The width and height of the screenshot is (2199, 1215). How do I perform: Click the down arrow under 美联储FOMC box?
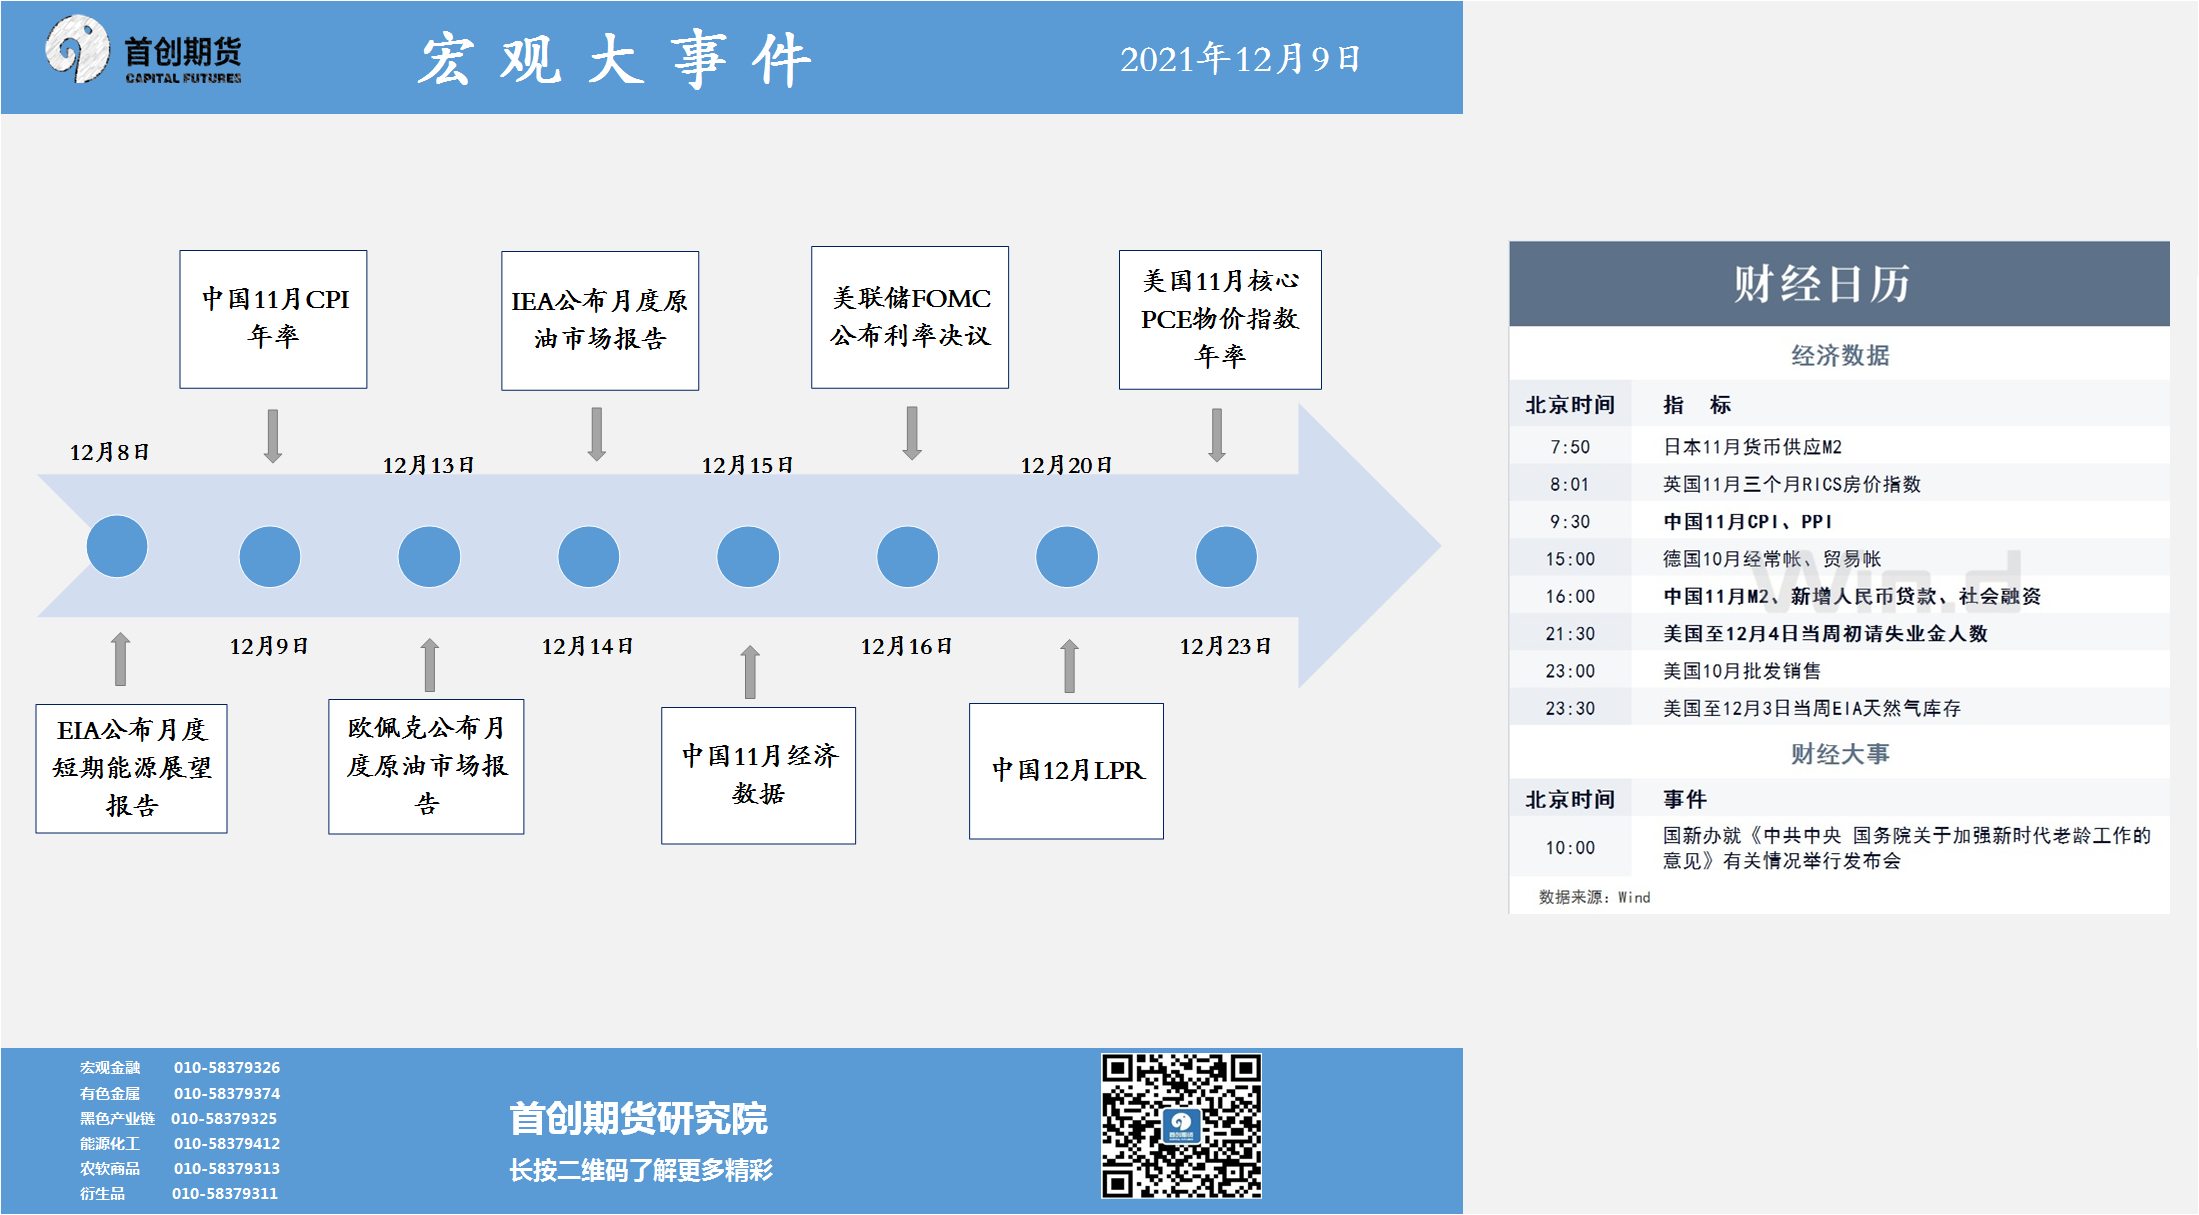[912, 432]
